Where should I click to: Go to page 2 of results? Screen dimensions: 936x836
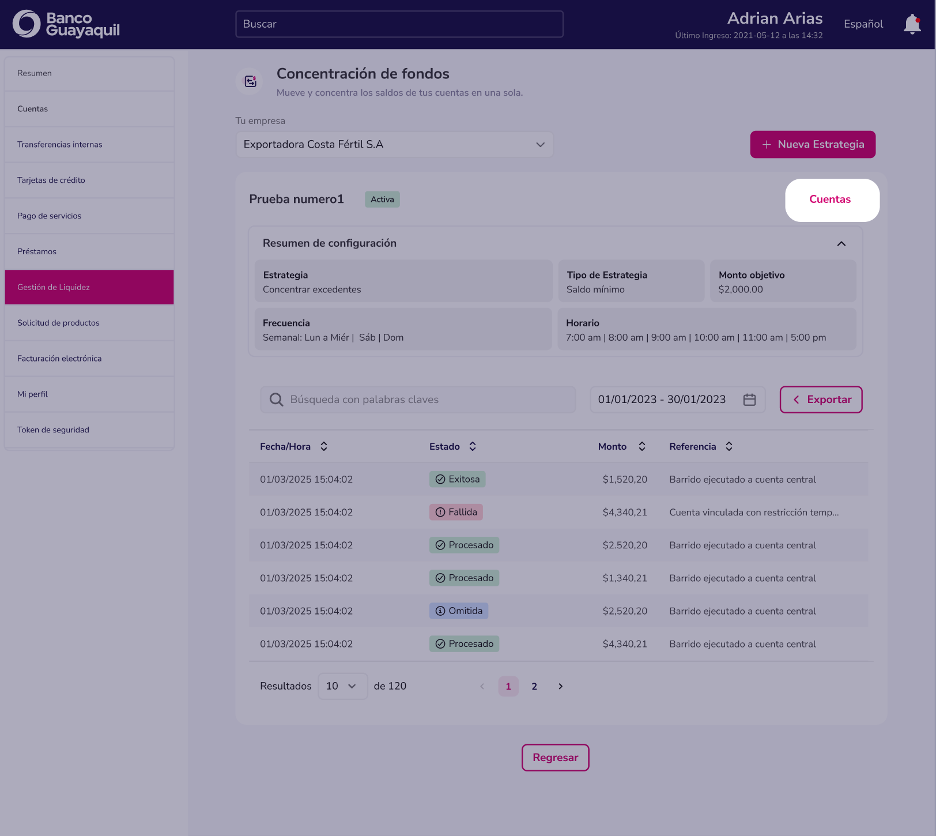click(x=534, y=686)
